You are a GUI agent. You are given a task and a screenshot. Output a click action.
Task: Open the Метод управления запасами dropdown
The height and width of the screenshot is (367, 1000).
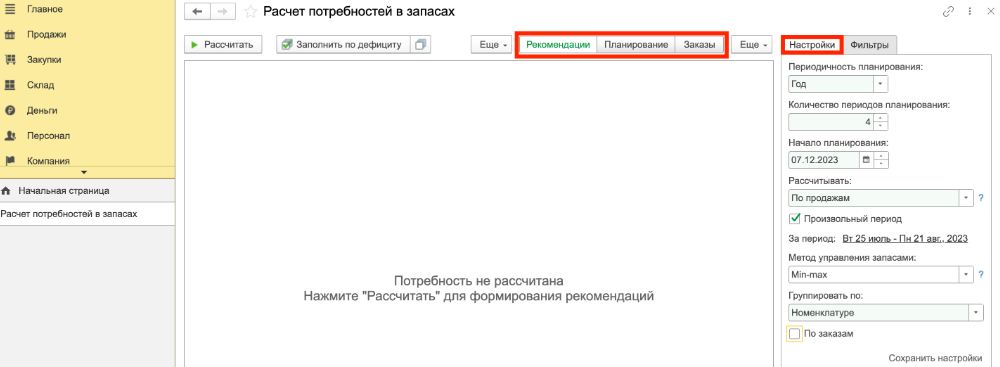(966, 275)
